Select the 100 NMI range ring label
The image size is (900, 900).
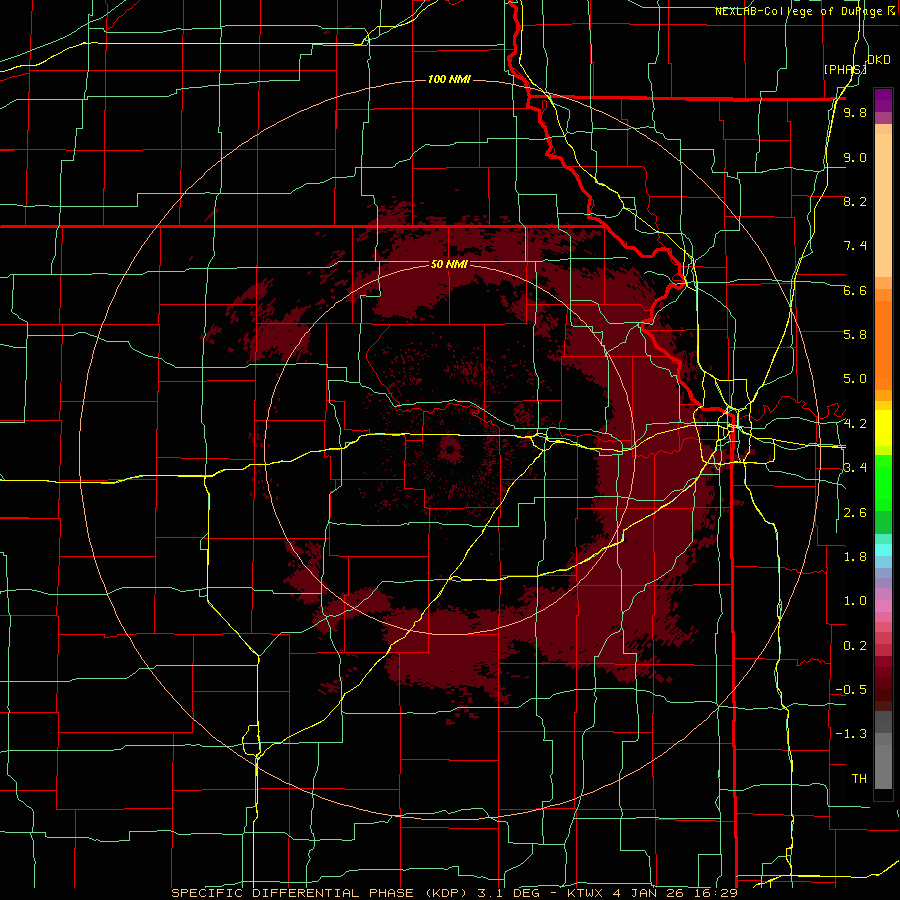449,79
